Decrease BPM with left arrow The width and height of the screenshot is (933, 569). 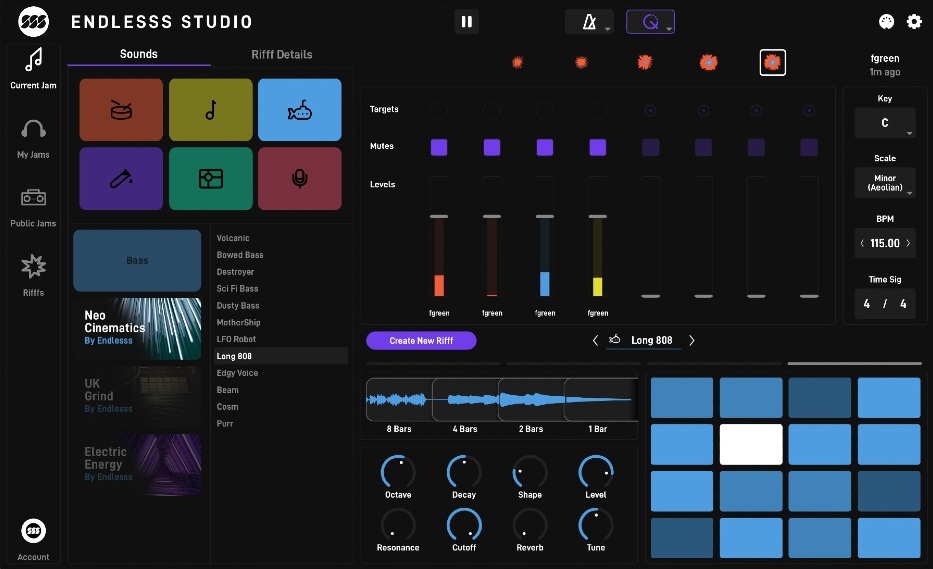click(x=862, y=243)
